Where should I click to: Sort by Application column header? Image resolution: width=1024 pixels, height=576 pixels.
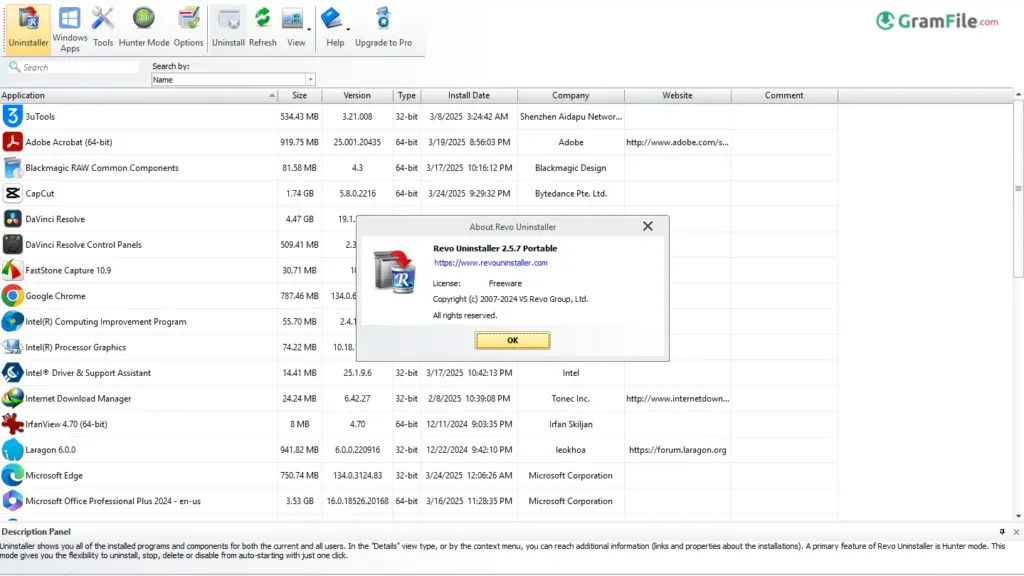(138, 95)
